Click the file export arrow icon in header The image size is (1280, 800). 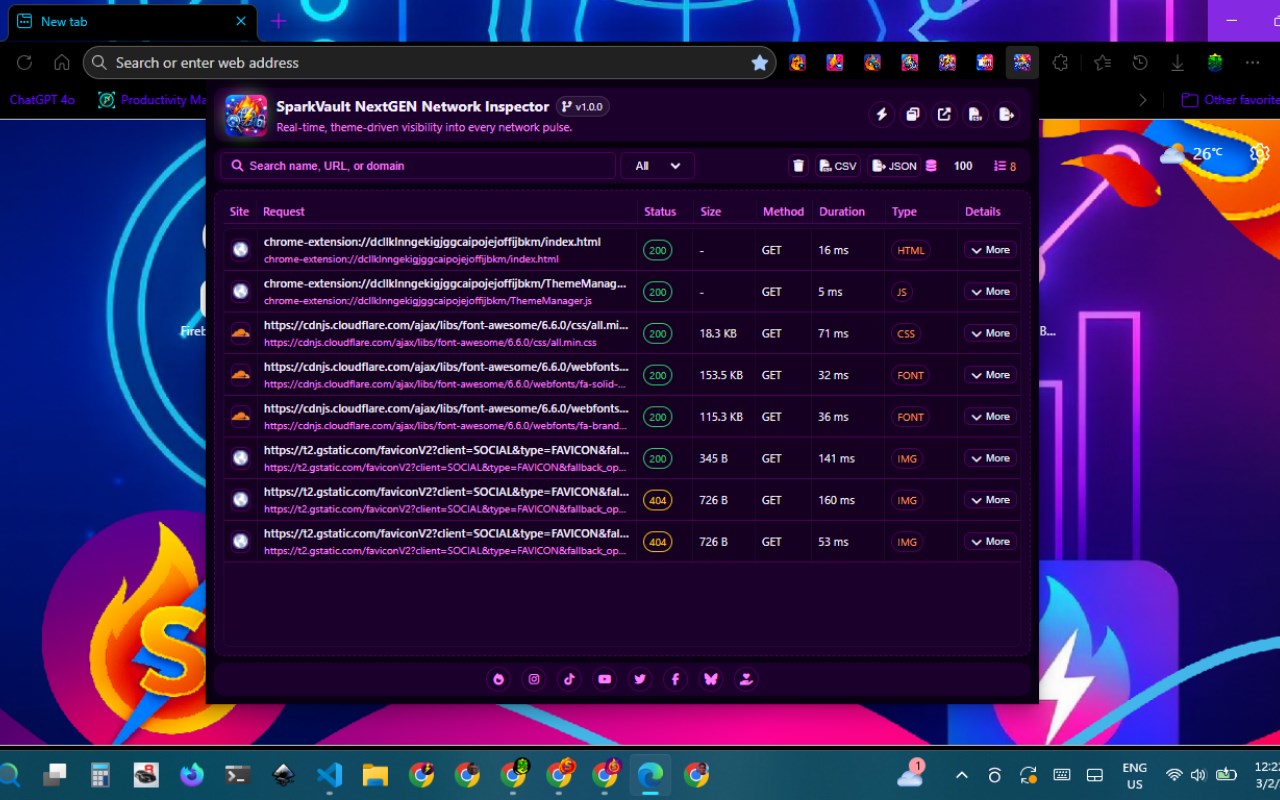[x=1006, y=115]
